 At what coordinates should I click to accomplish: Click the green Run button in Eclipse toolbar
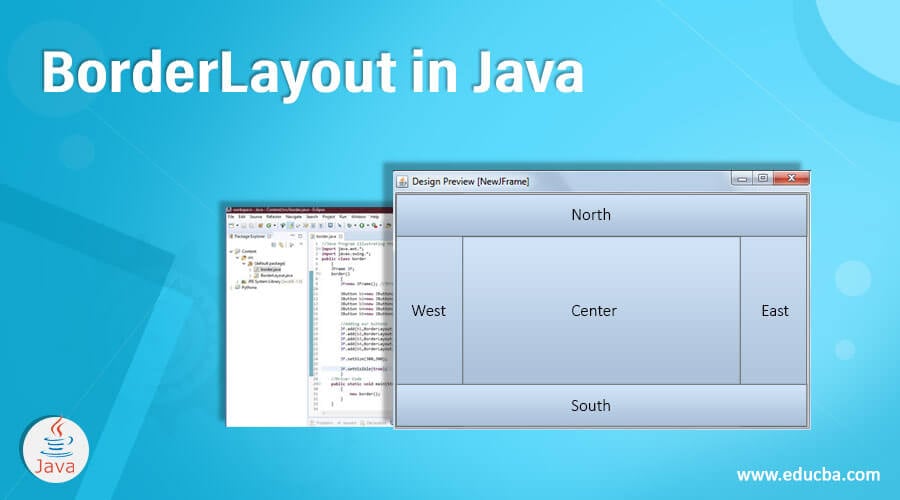(362, 226)
